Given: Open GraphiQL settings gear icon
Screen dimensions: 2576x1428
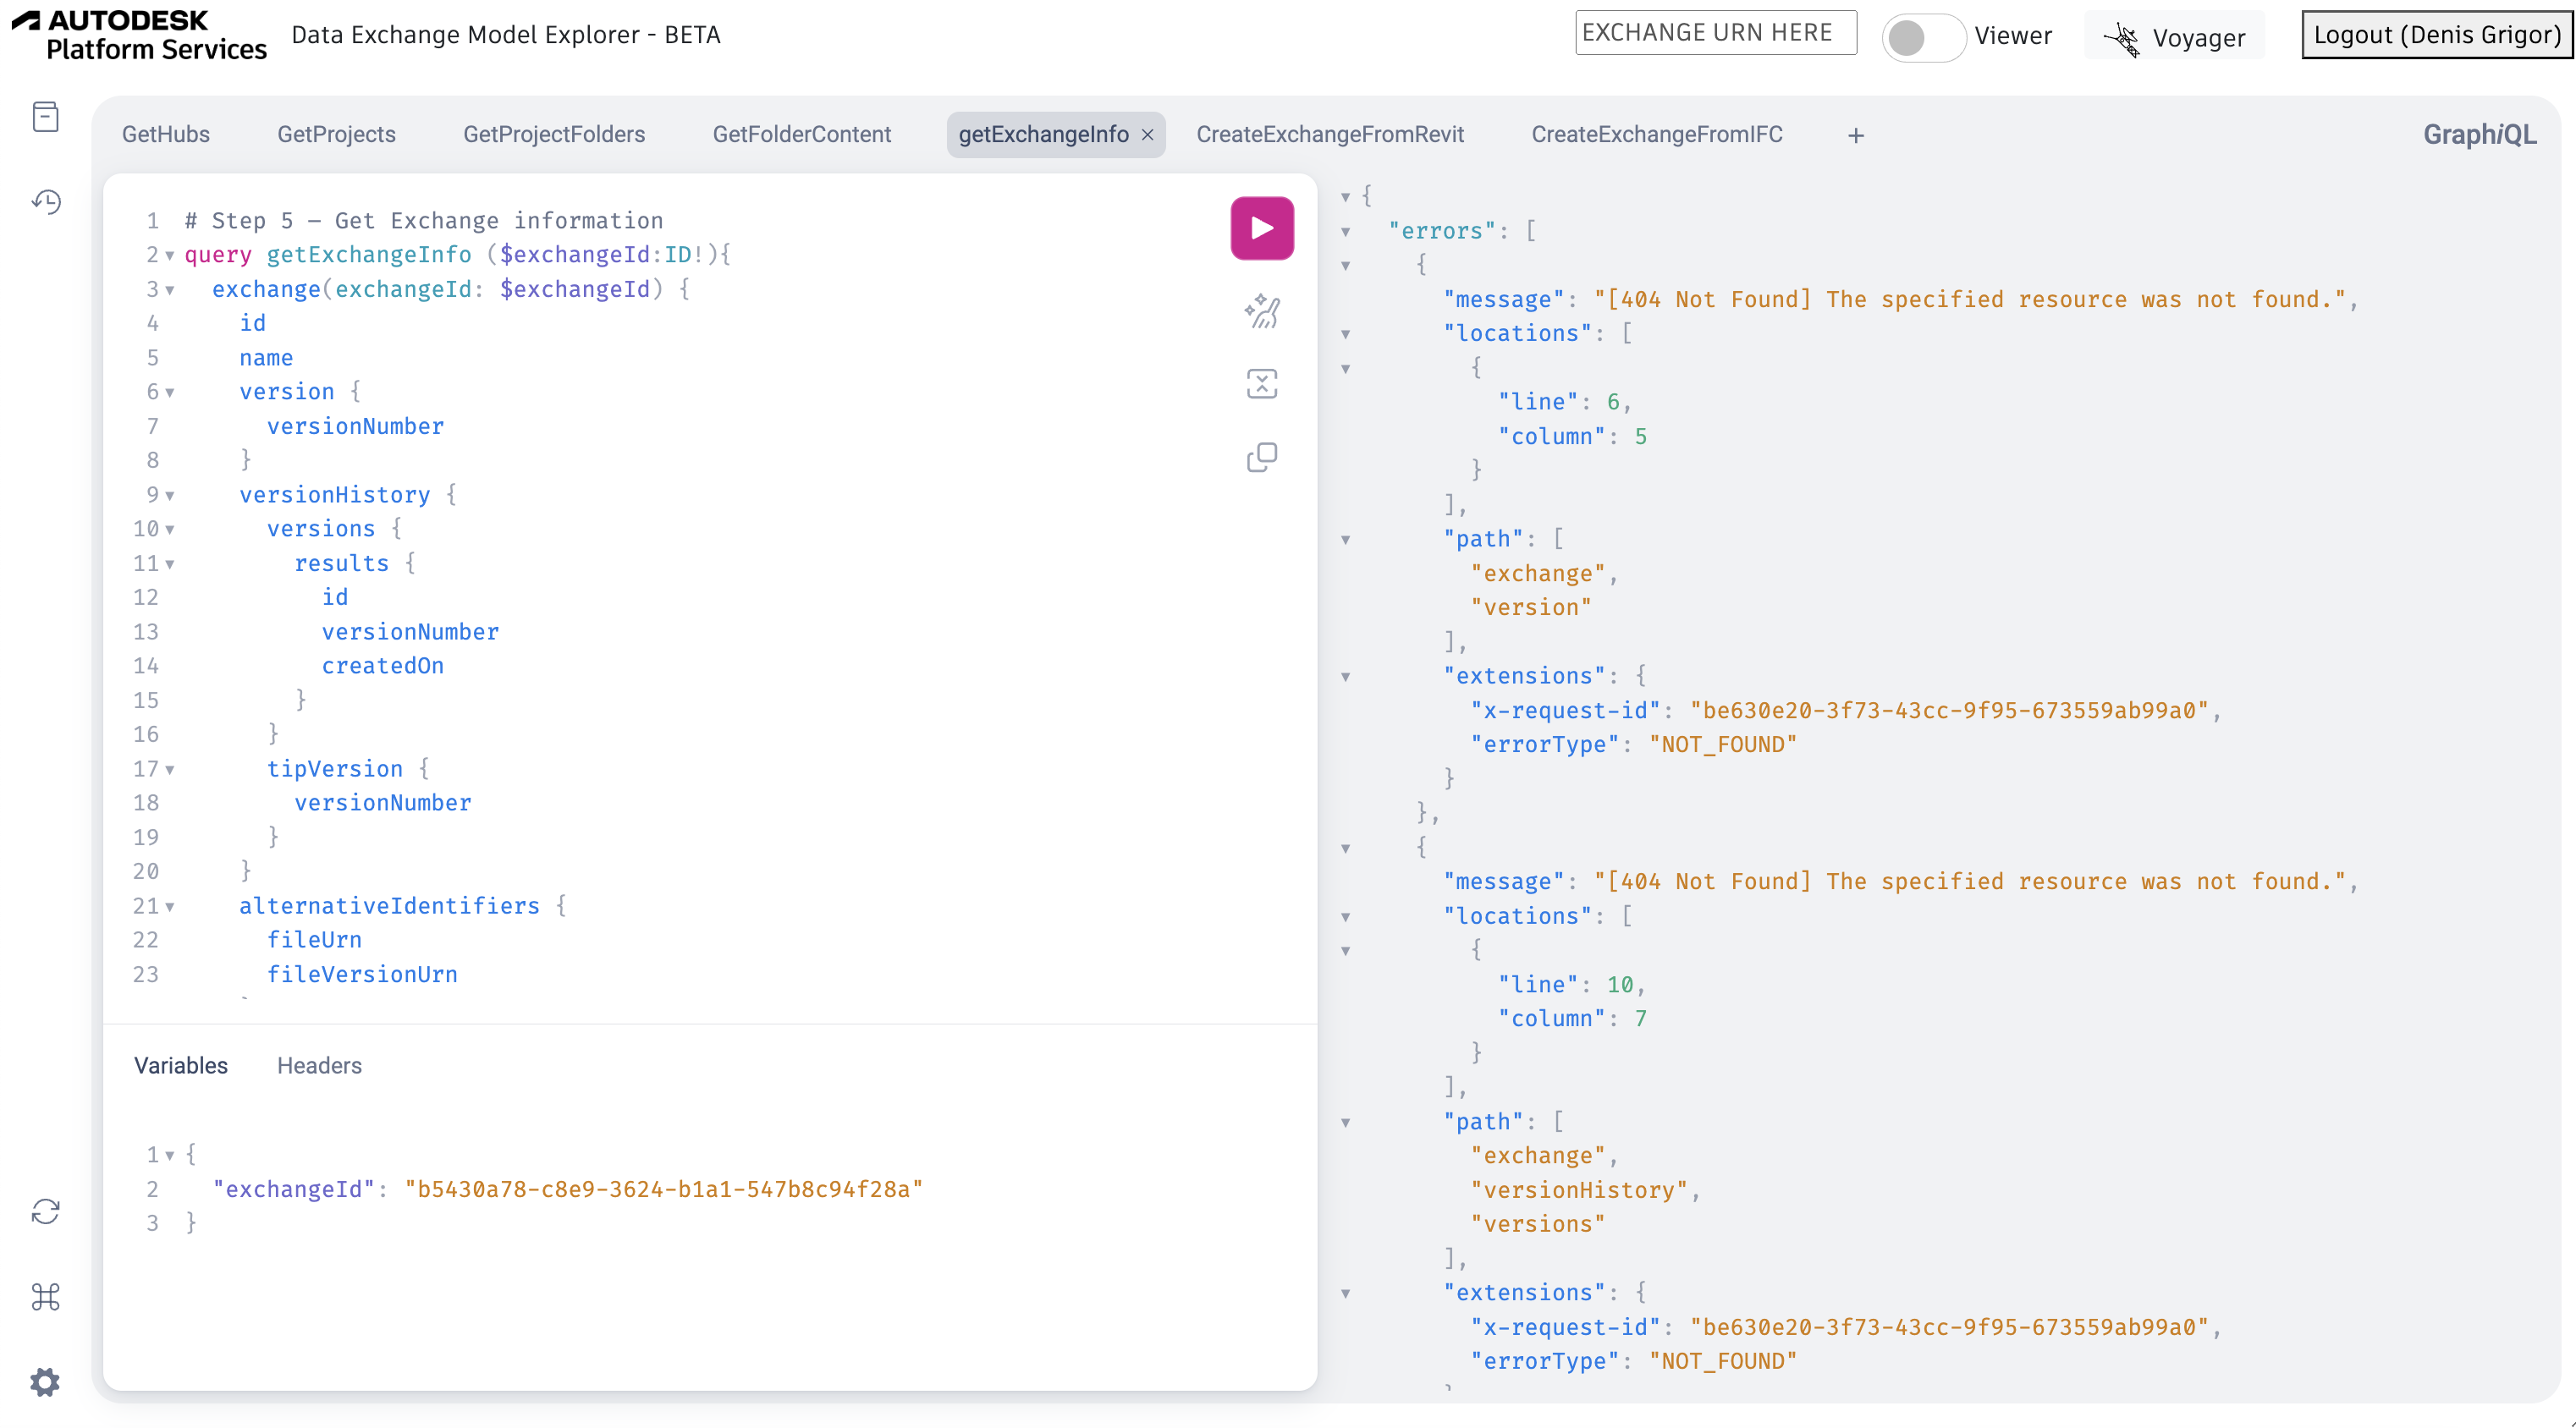Looking at the screenshot, I should 46,1382.
